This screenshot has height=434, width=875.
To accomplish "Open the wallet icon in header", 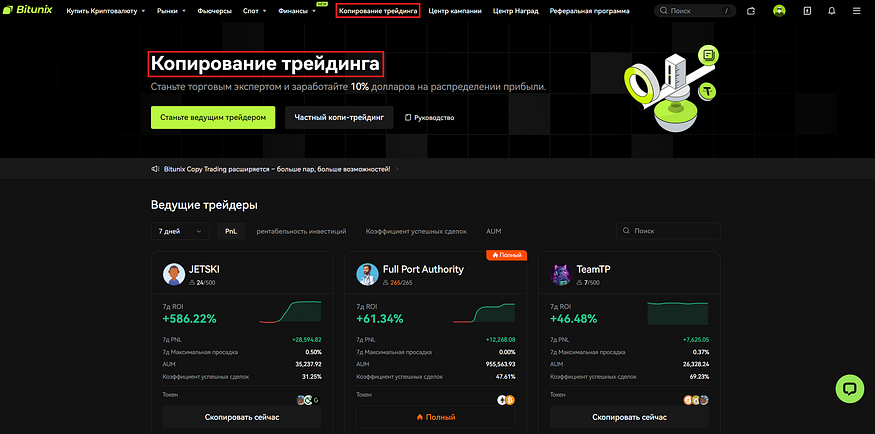I will (x=751, y=11).
